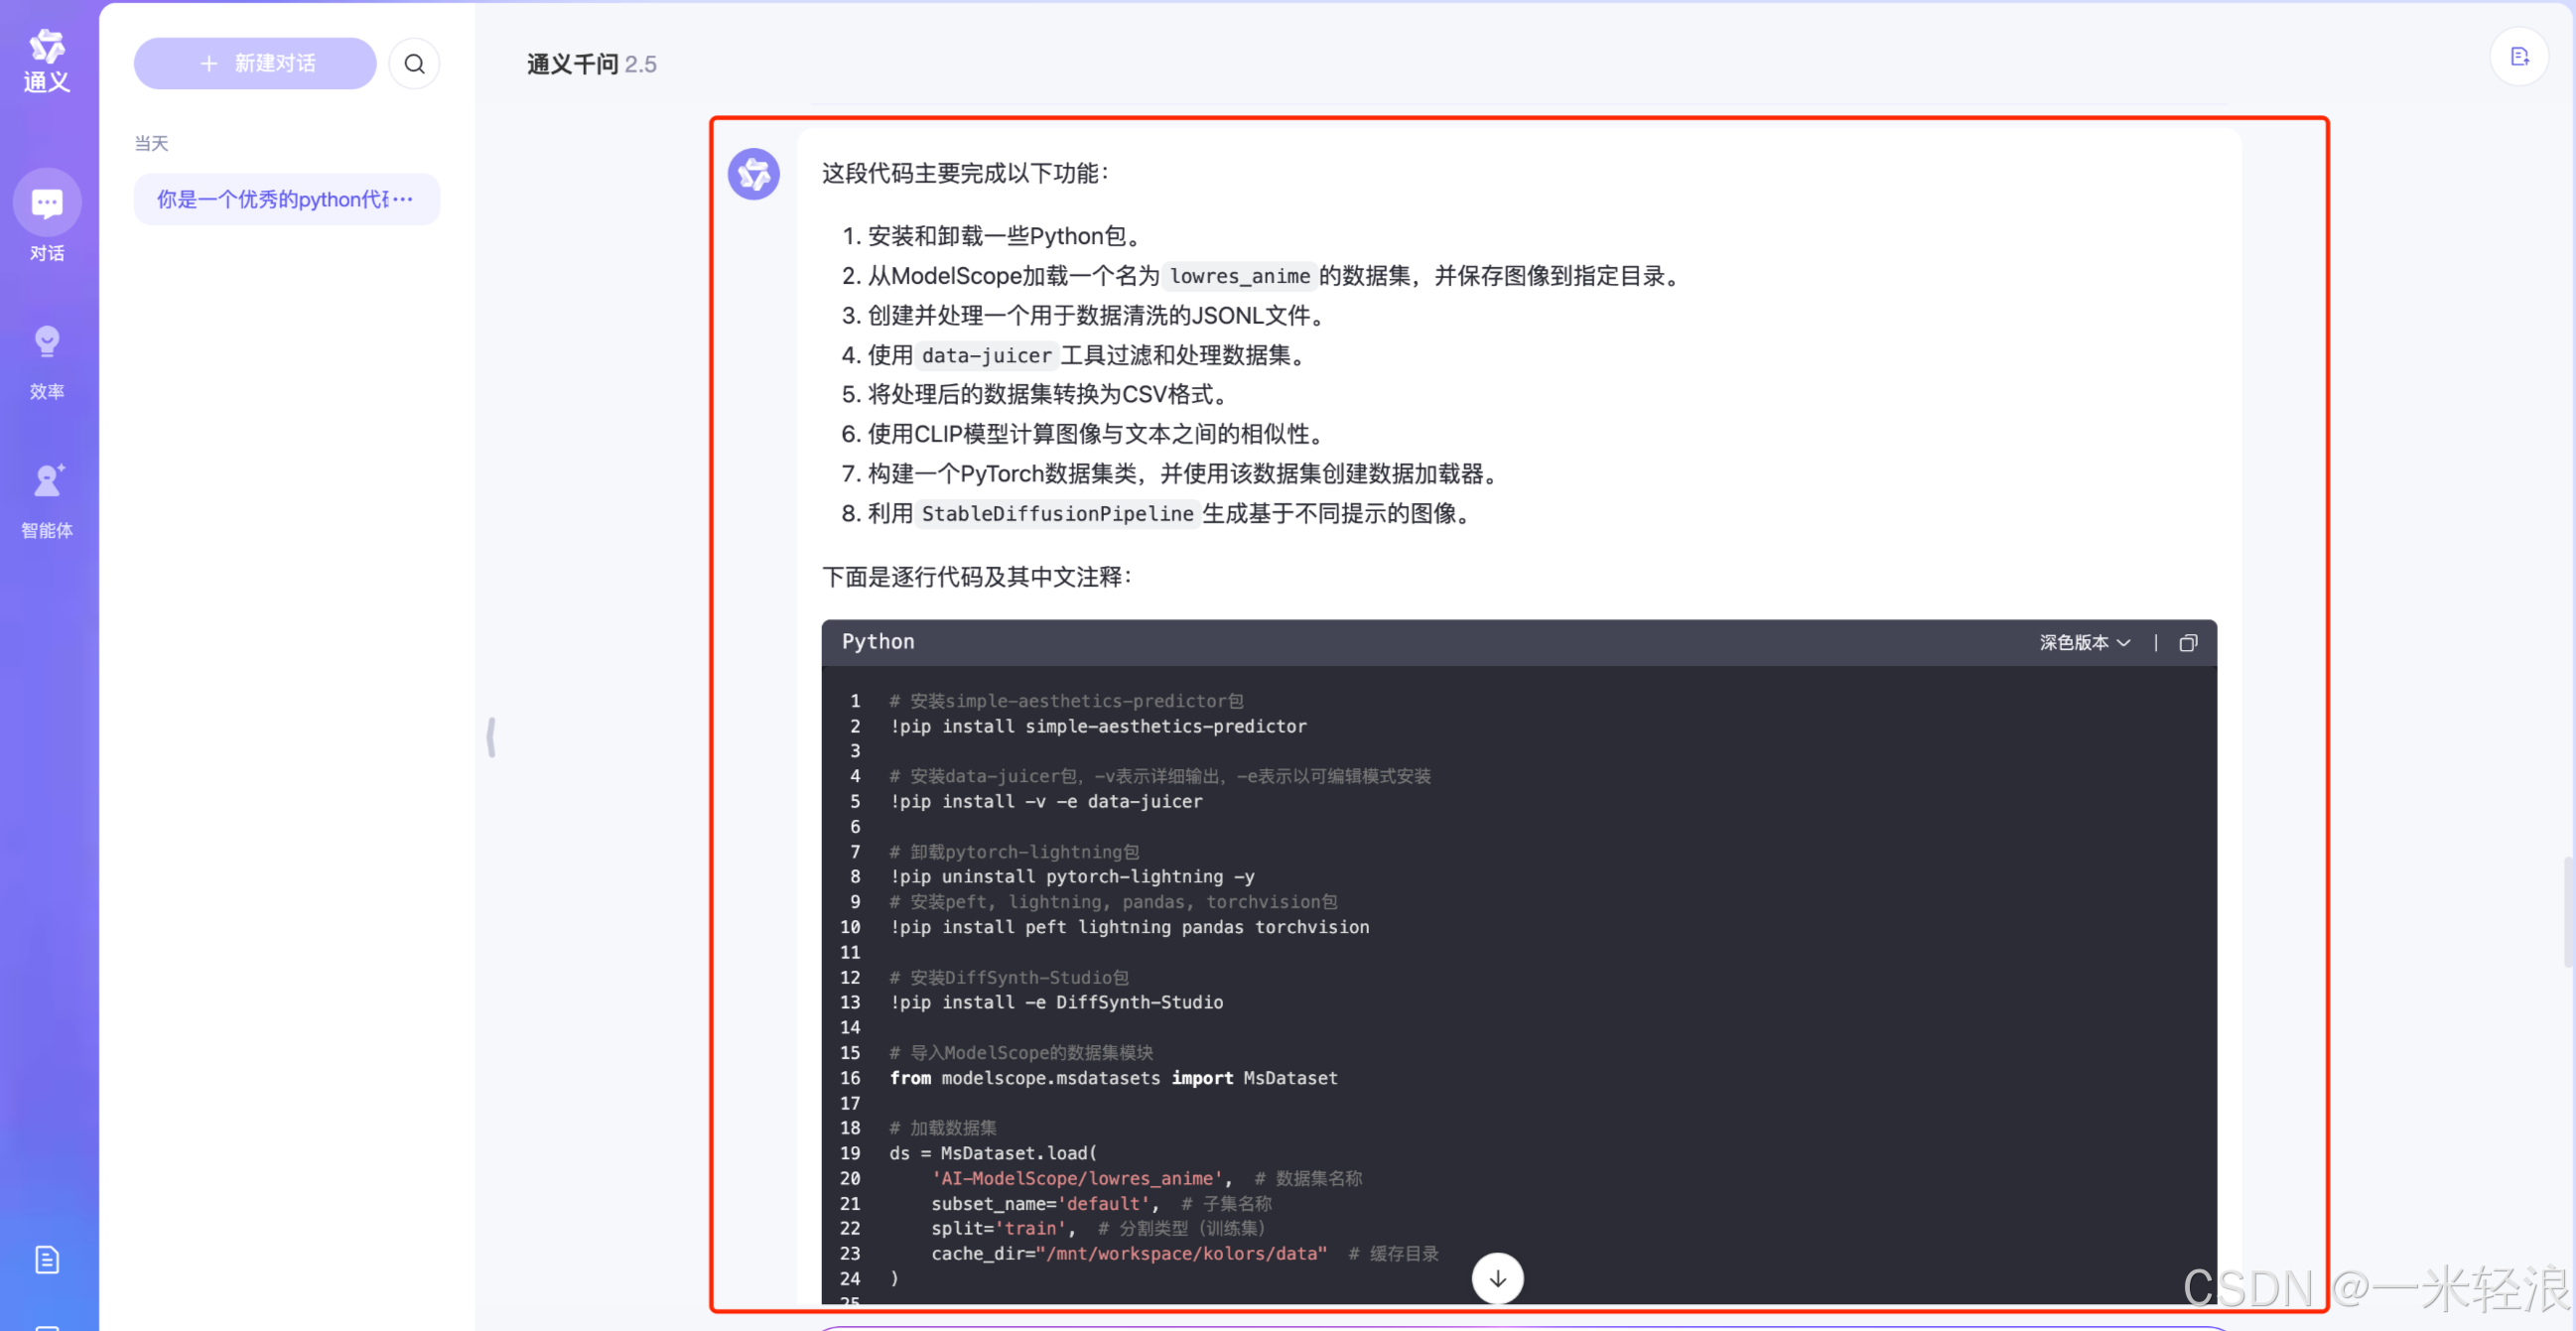Click the export chat icon at top right
Screen dimensions: 2576x1331
click(x=2520, y=57)
